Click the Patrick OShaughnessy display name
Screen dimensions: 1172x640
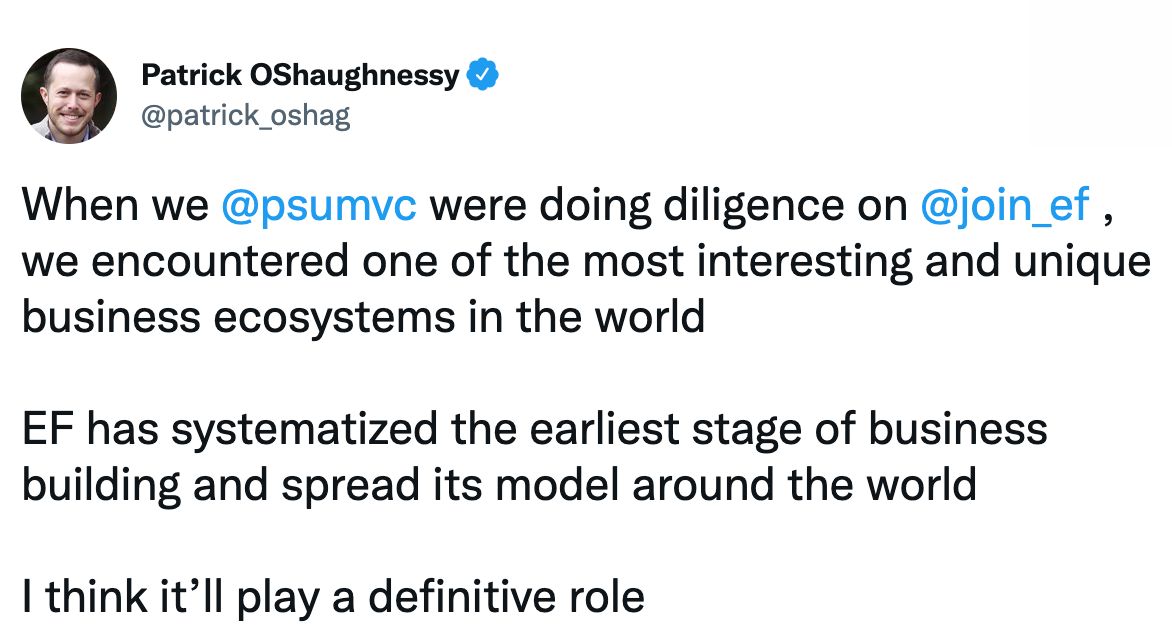[x=300, y=75]
